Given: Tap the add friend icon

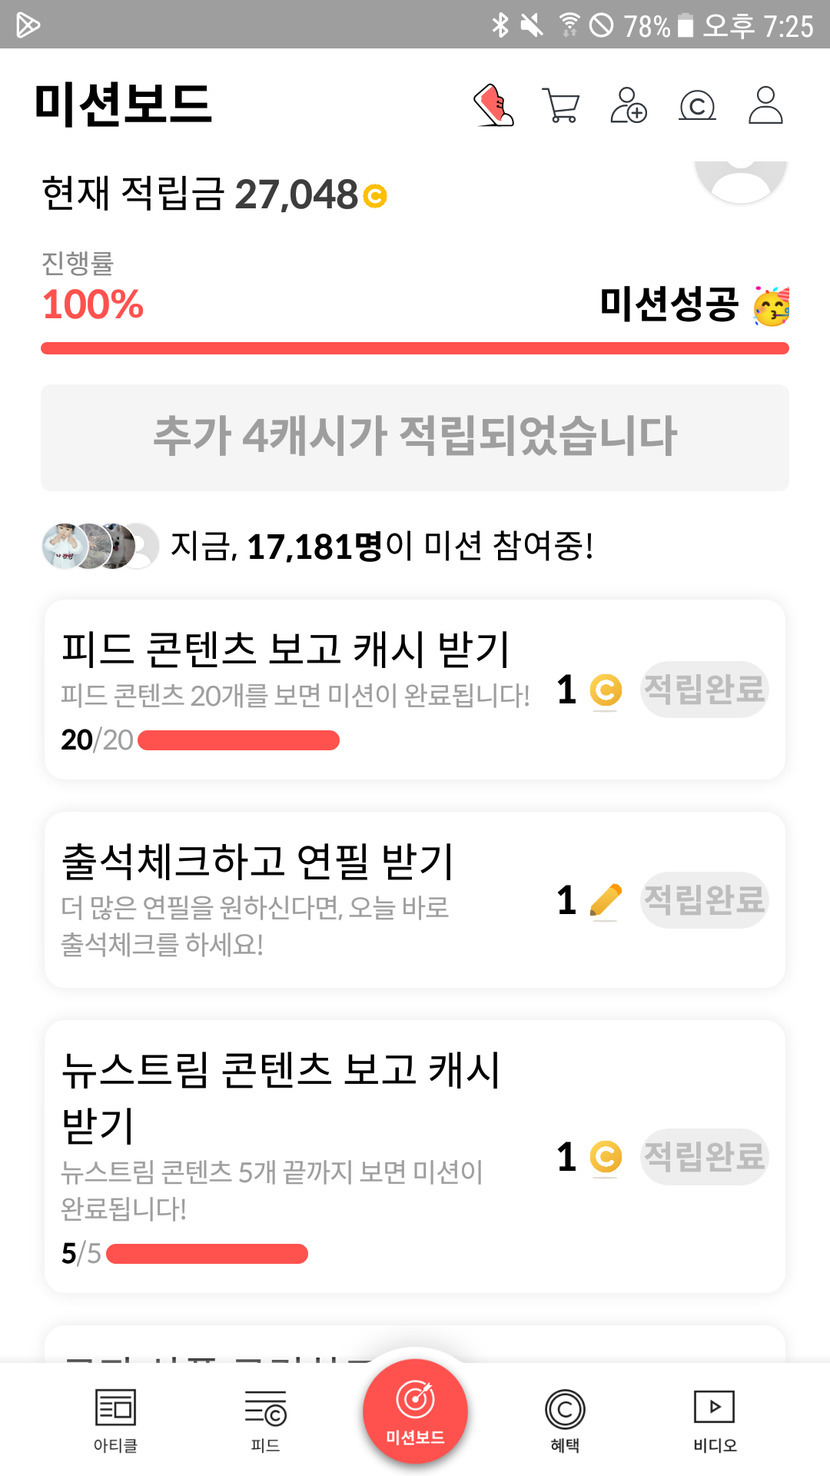Looking at the screenshot, I should [628, 105].
